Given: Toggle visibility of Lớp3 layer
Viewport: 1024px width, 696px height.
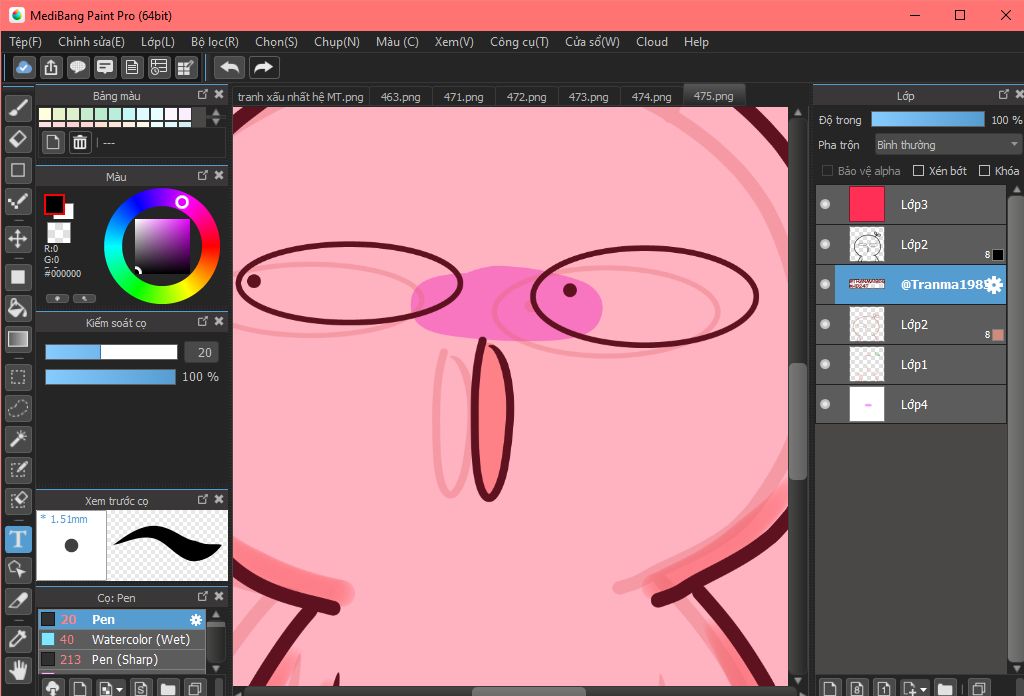Looking at the screenshot, I should tap(825, 204).
